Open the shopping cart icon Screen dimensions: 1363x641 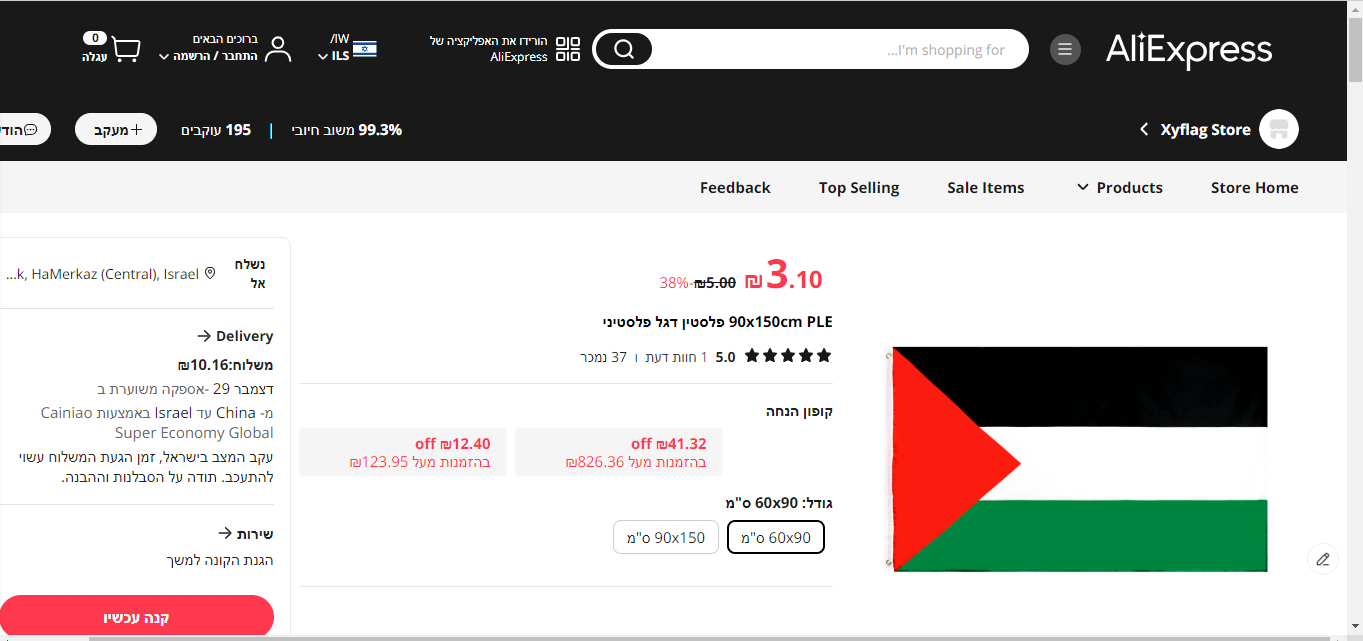(x=126, y=50)
